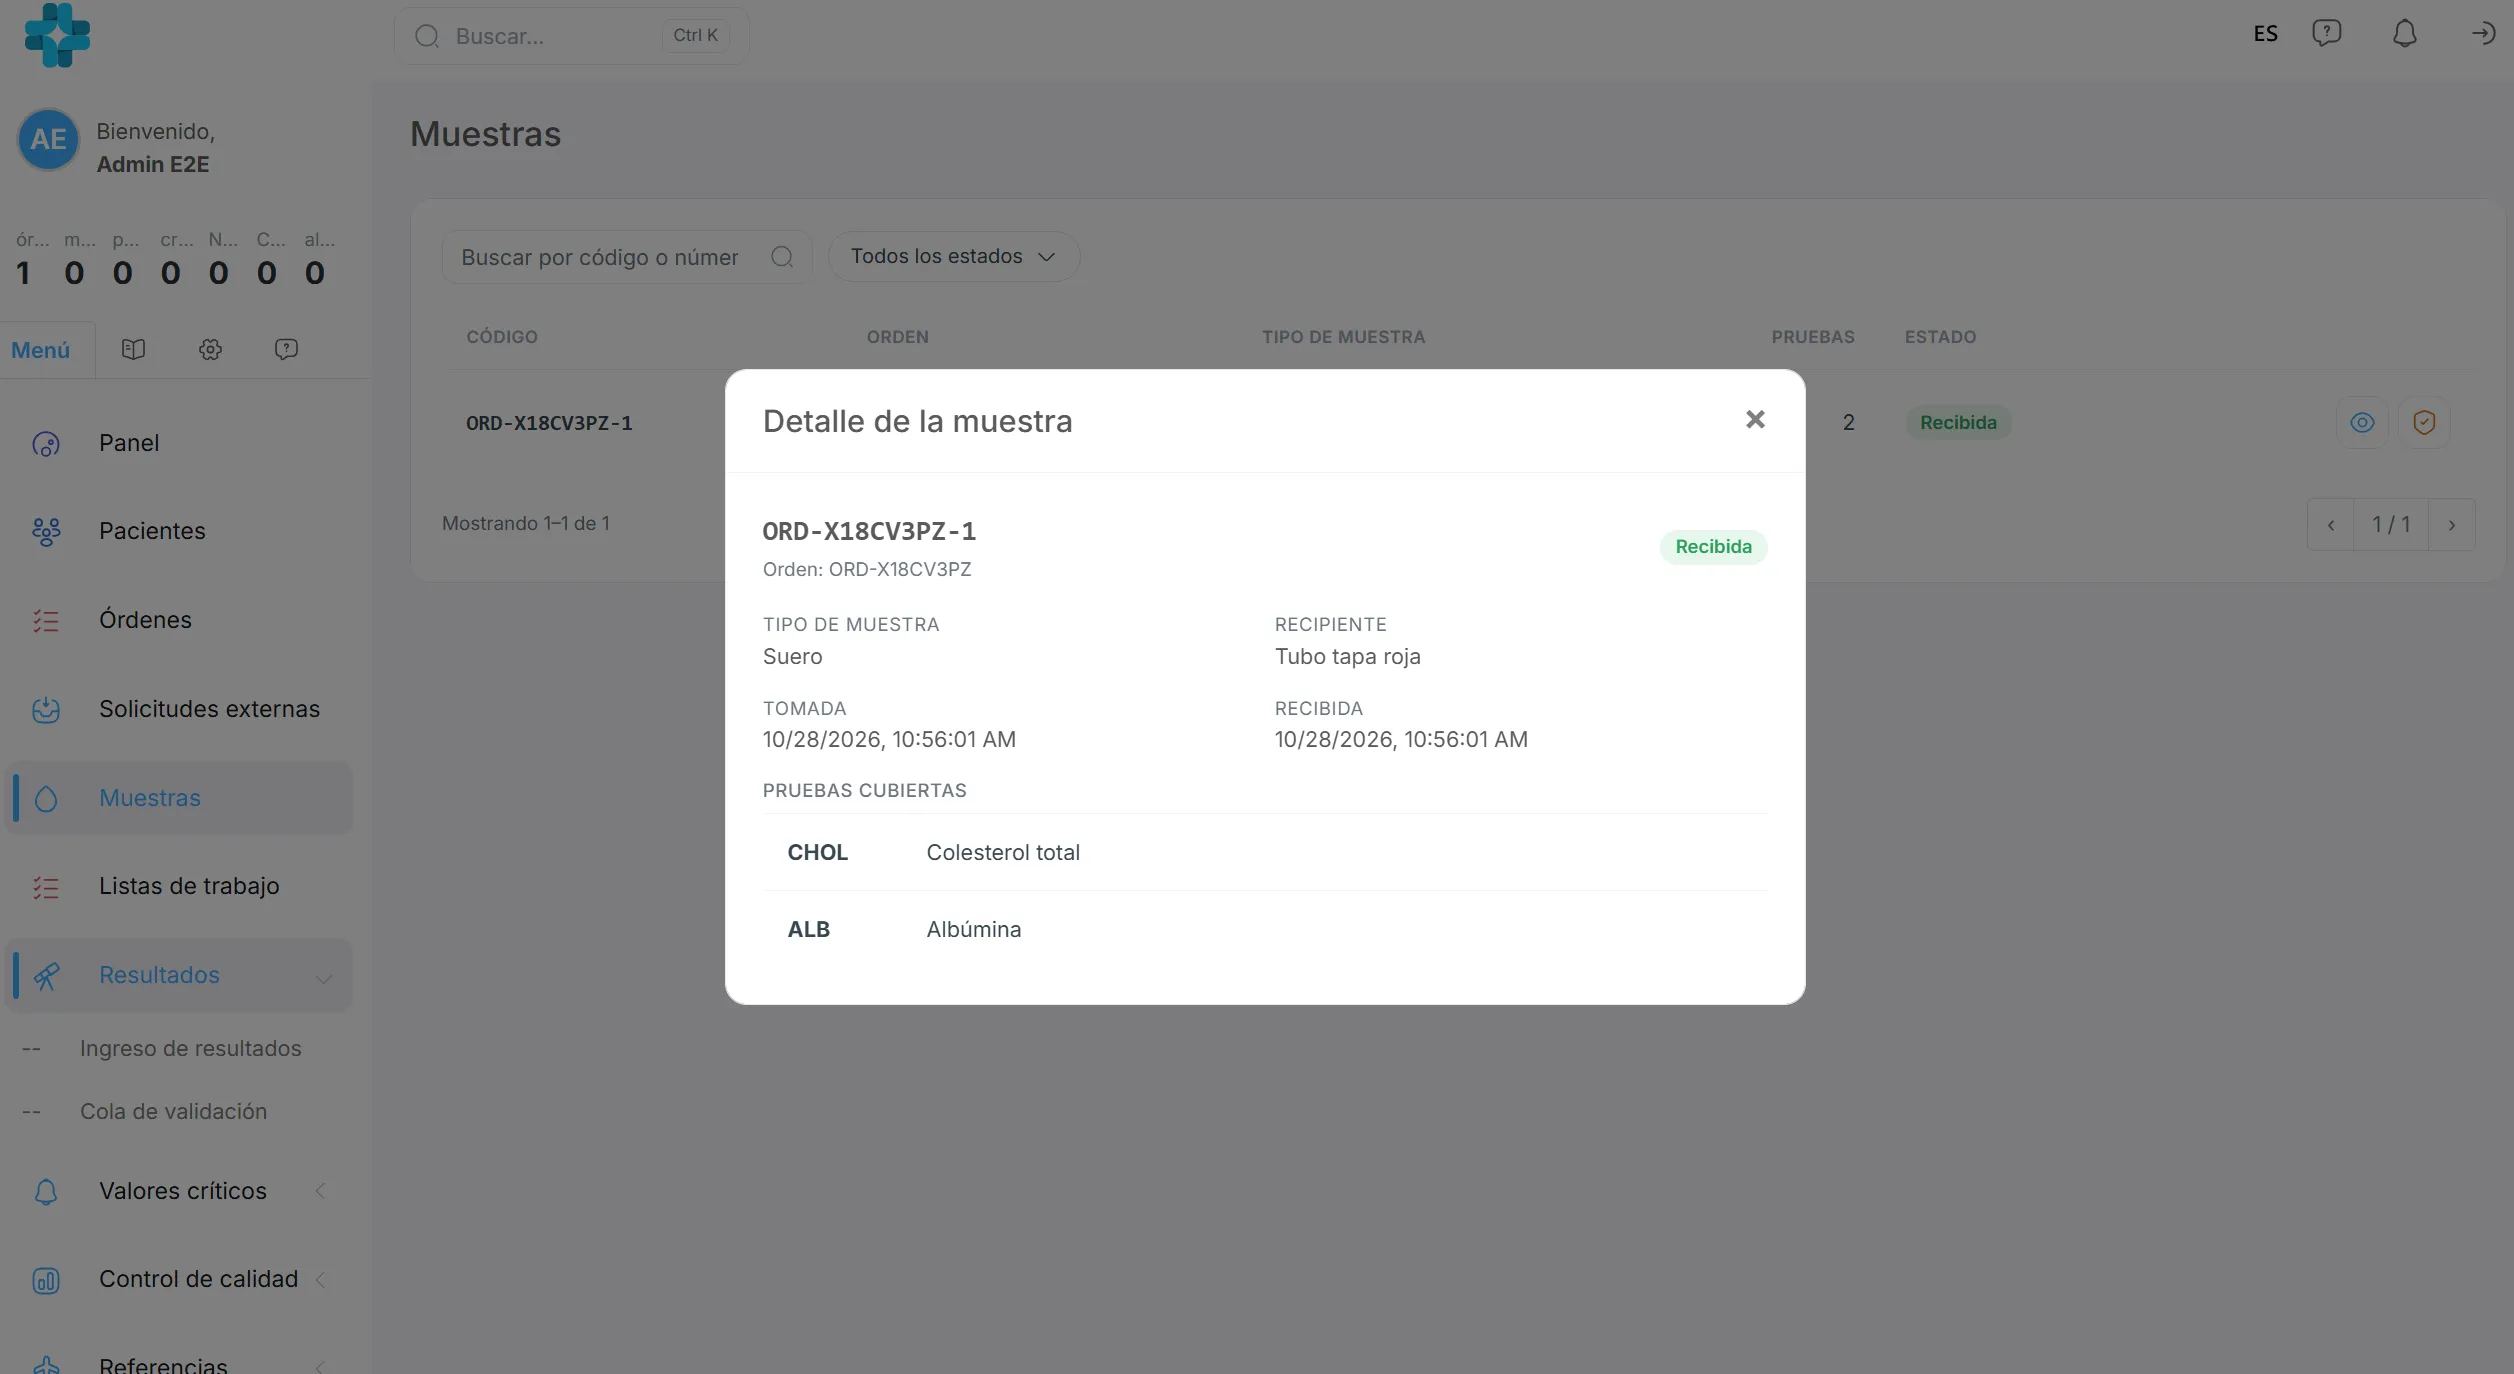View sample details with eye icon
Screen dimensions: 2514x1374
coord(2362,422)
